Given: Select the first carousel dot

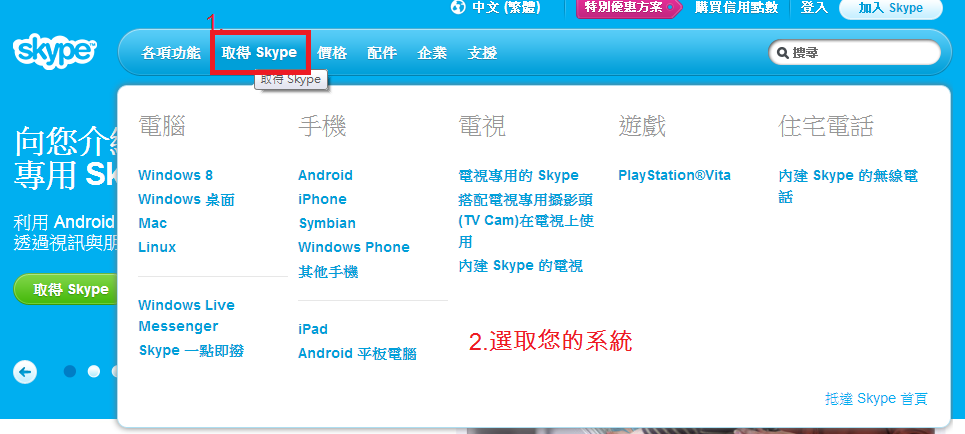Looking at the screenshot, I should pyautogui.click(x=70, y=371).
